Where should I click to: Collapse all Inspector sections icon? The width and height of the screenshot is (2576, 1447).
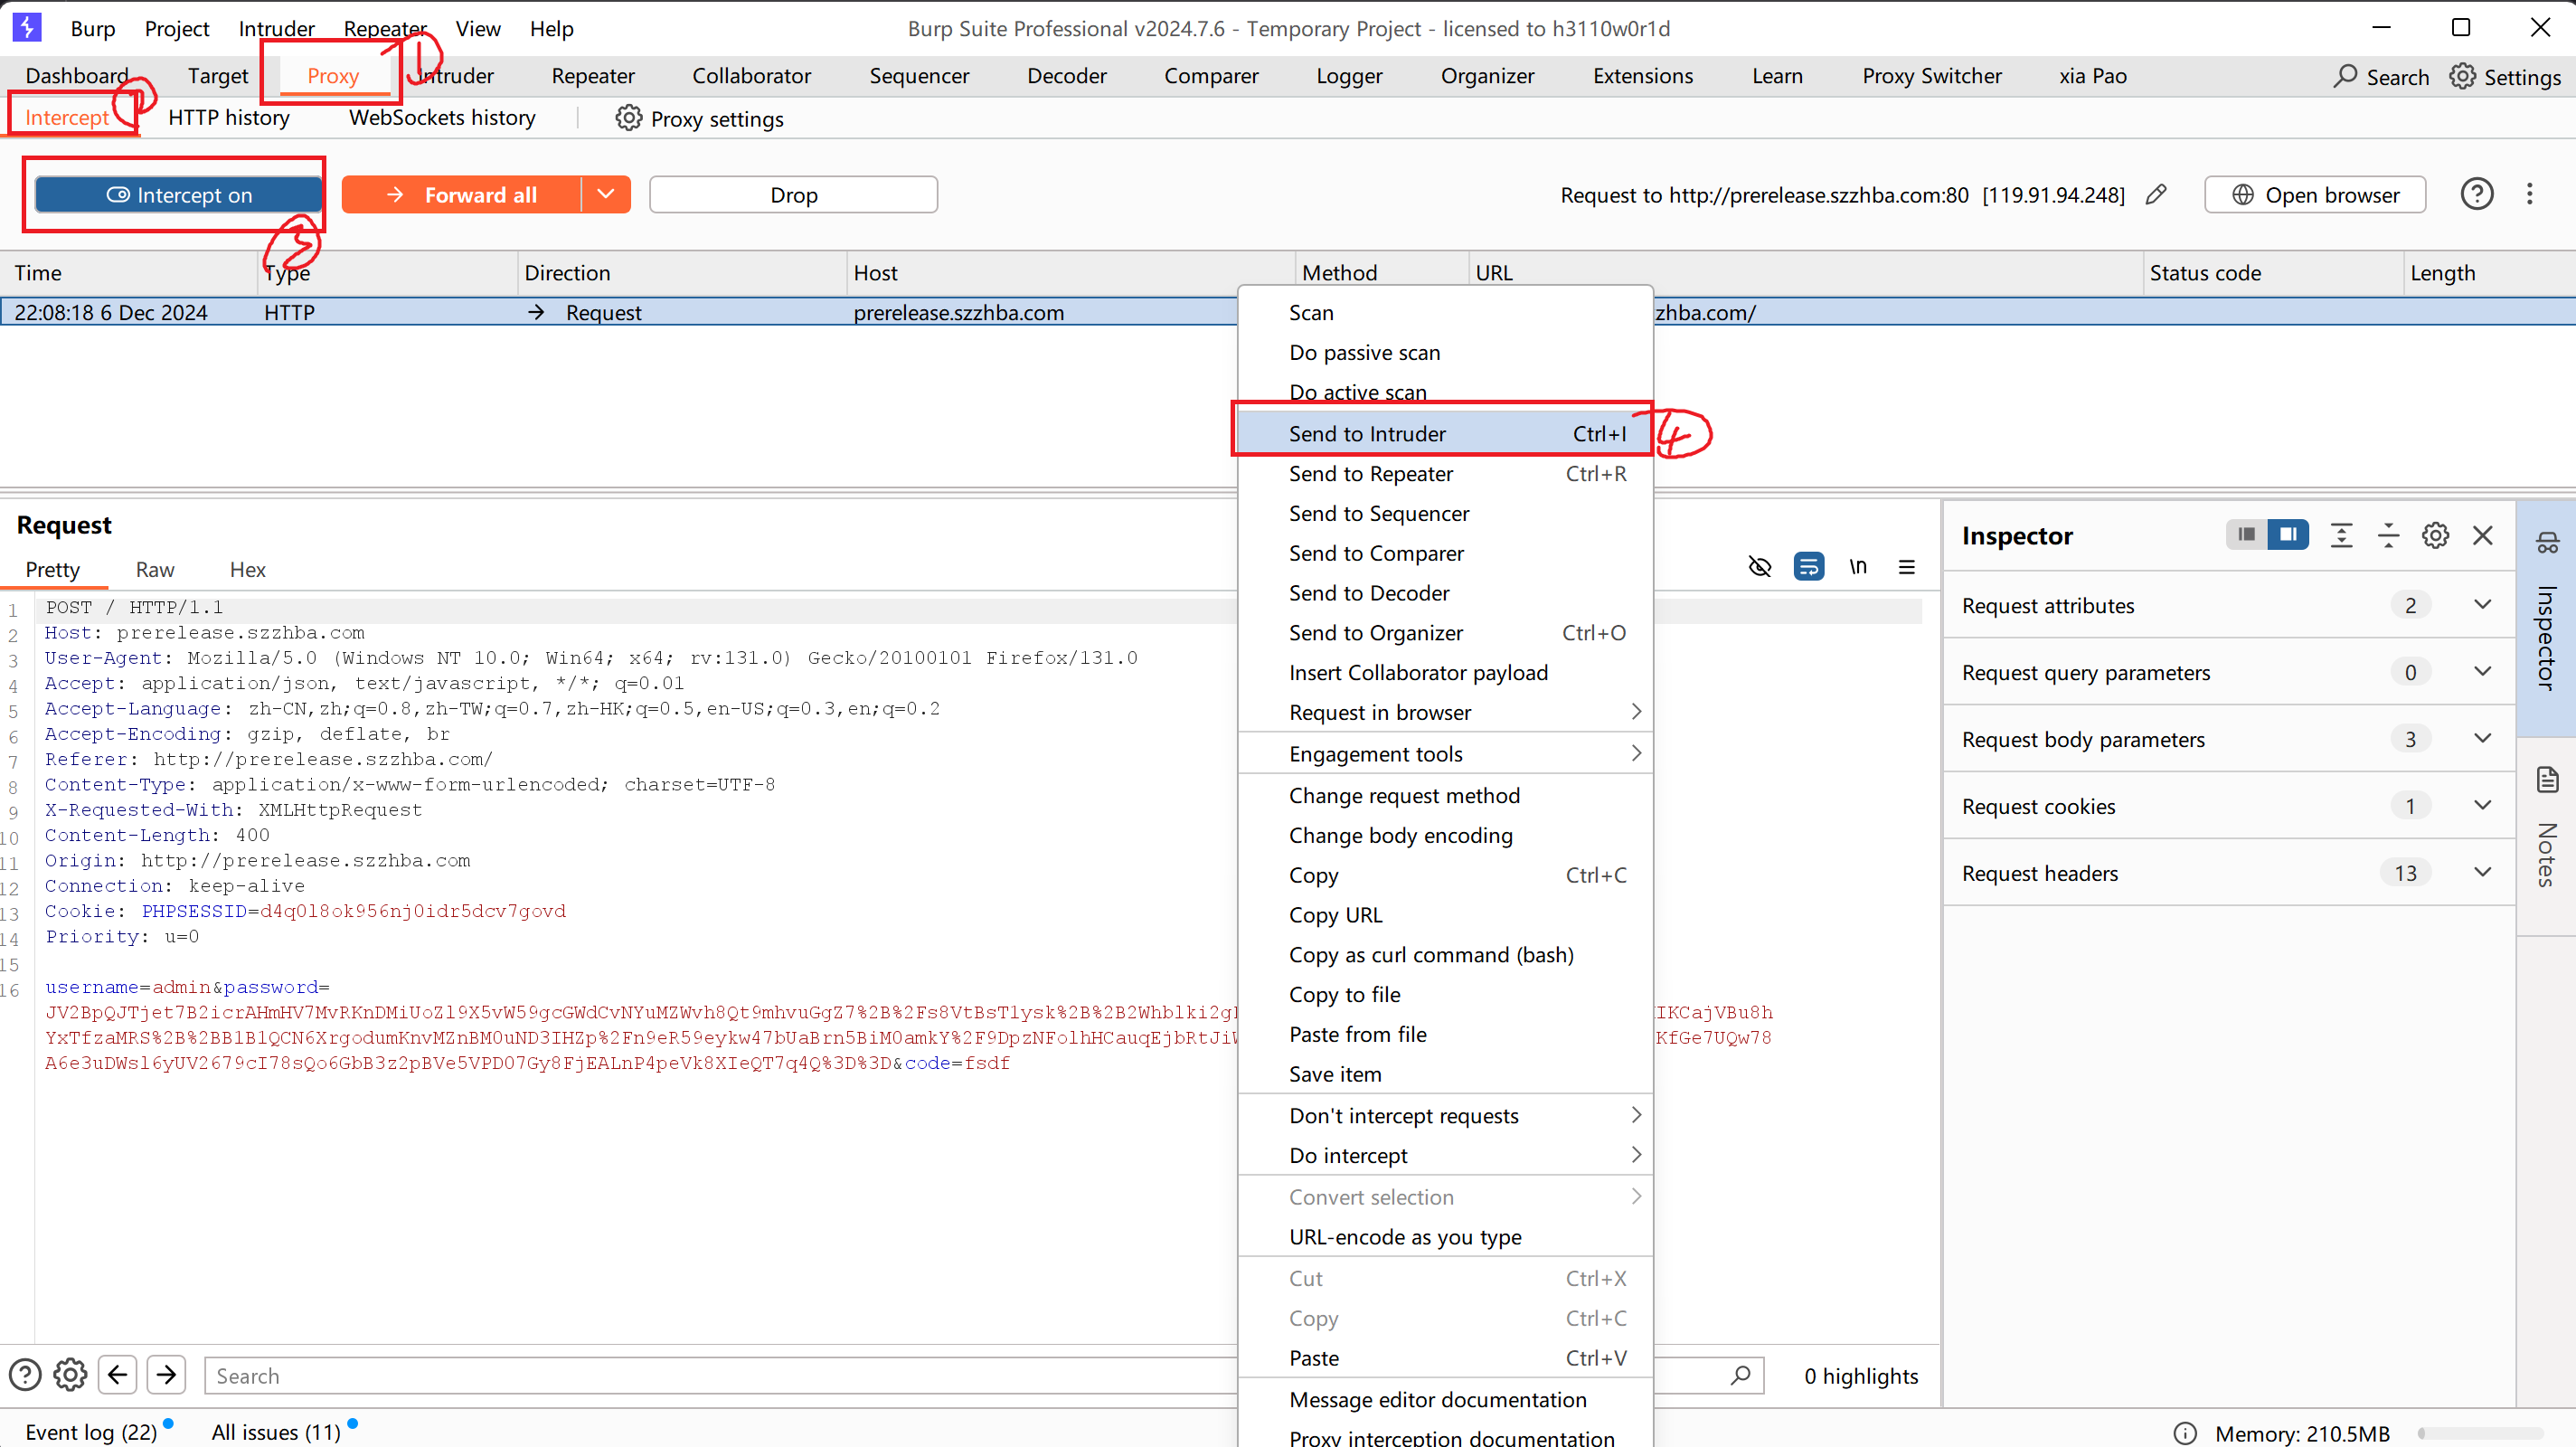(x=2388, y=536)
